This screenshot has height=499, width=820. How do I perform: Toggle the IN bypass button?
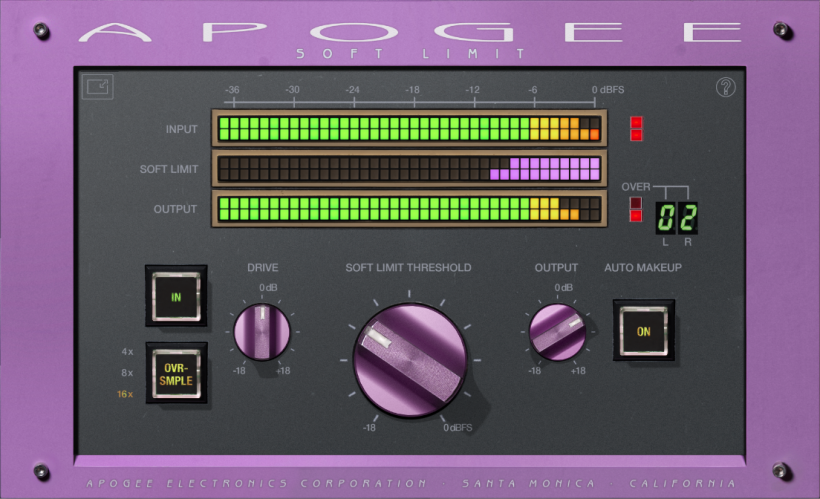click(176, 296)
